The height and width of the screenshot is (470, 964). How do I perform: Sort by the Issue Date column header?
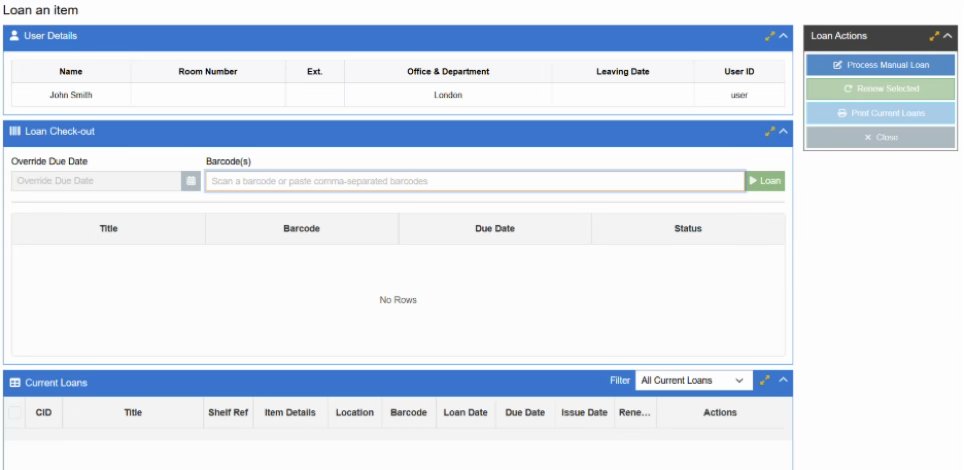(584, 412)
